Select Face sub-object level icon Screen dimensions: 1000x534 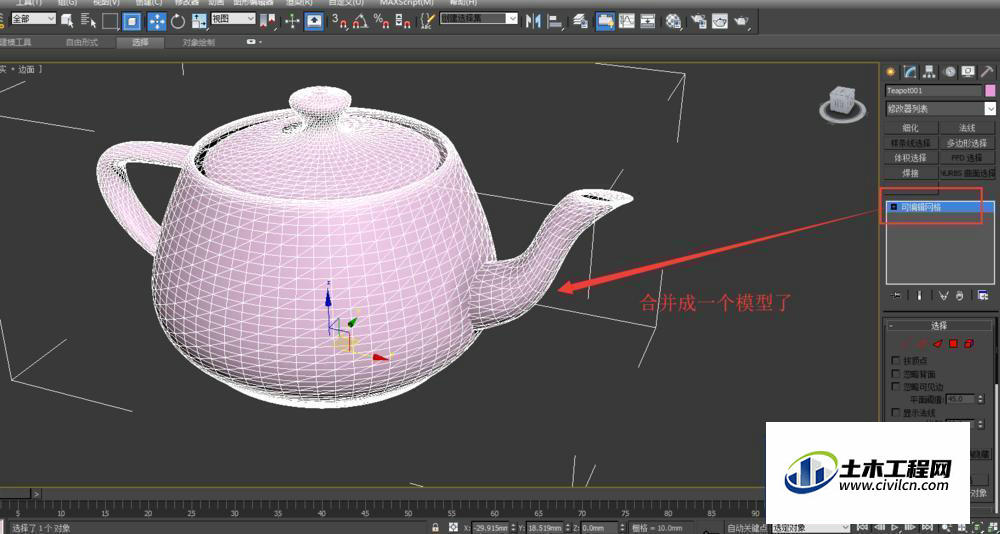click(x=938, y=344)
